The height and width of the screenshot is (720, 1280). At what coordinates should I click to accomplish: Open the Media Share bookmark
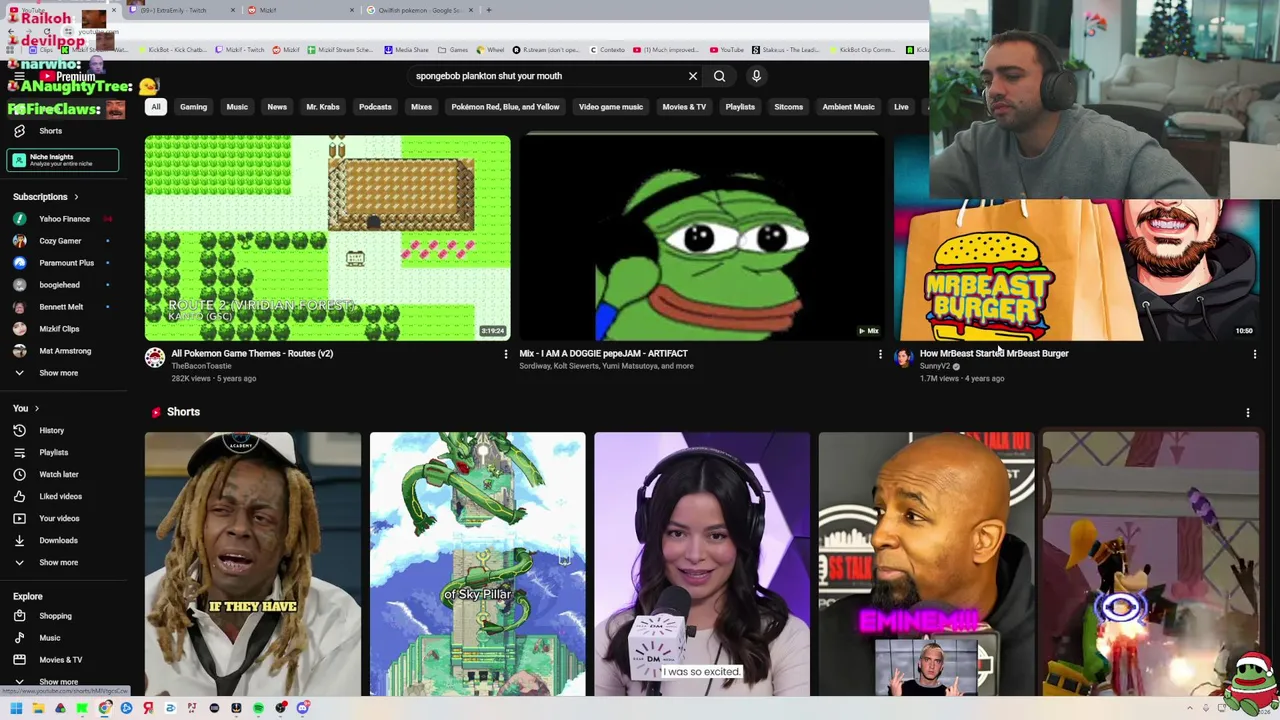[406, 50]
